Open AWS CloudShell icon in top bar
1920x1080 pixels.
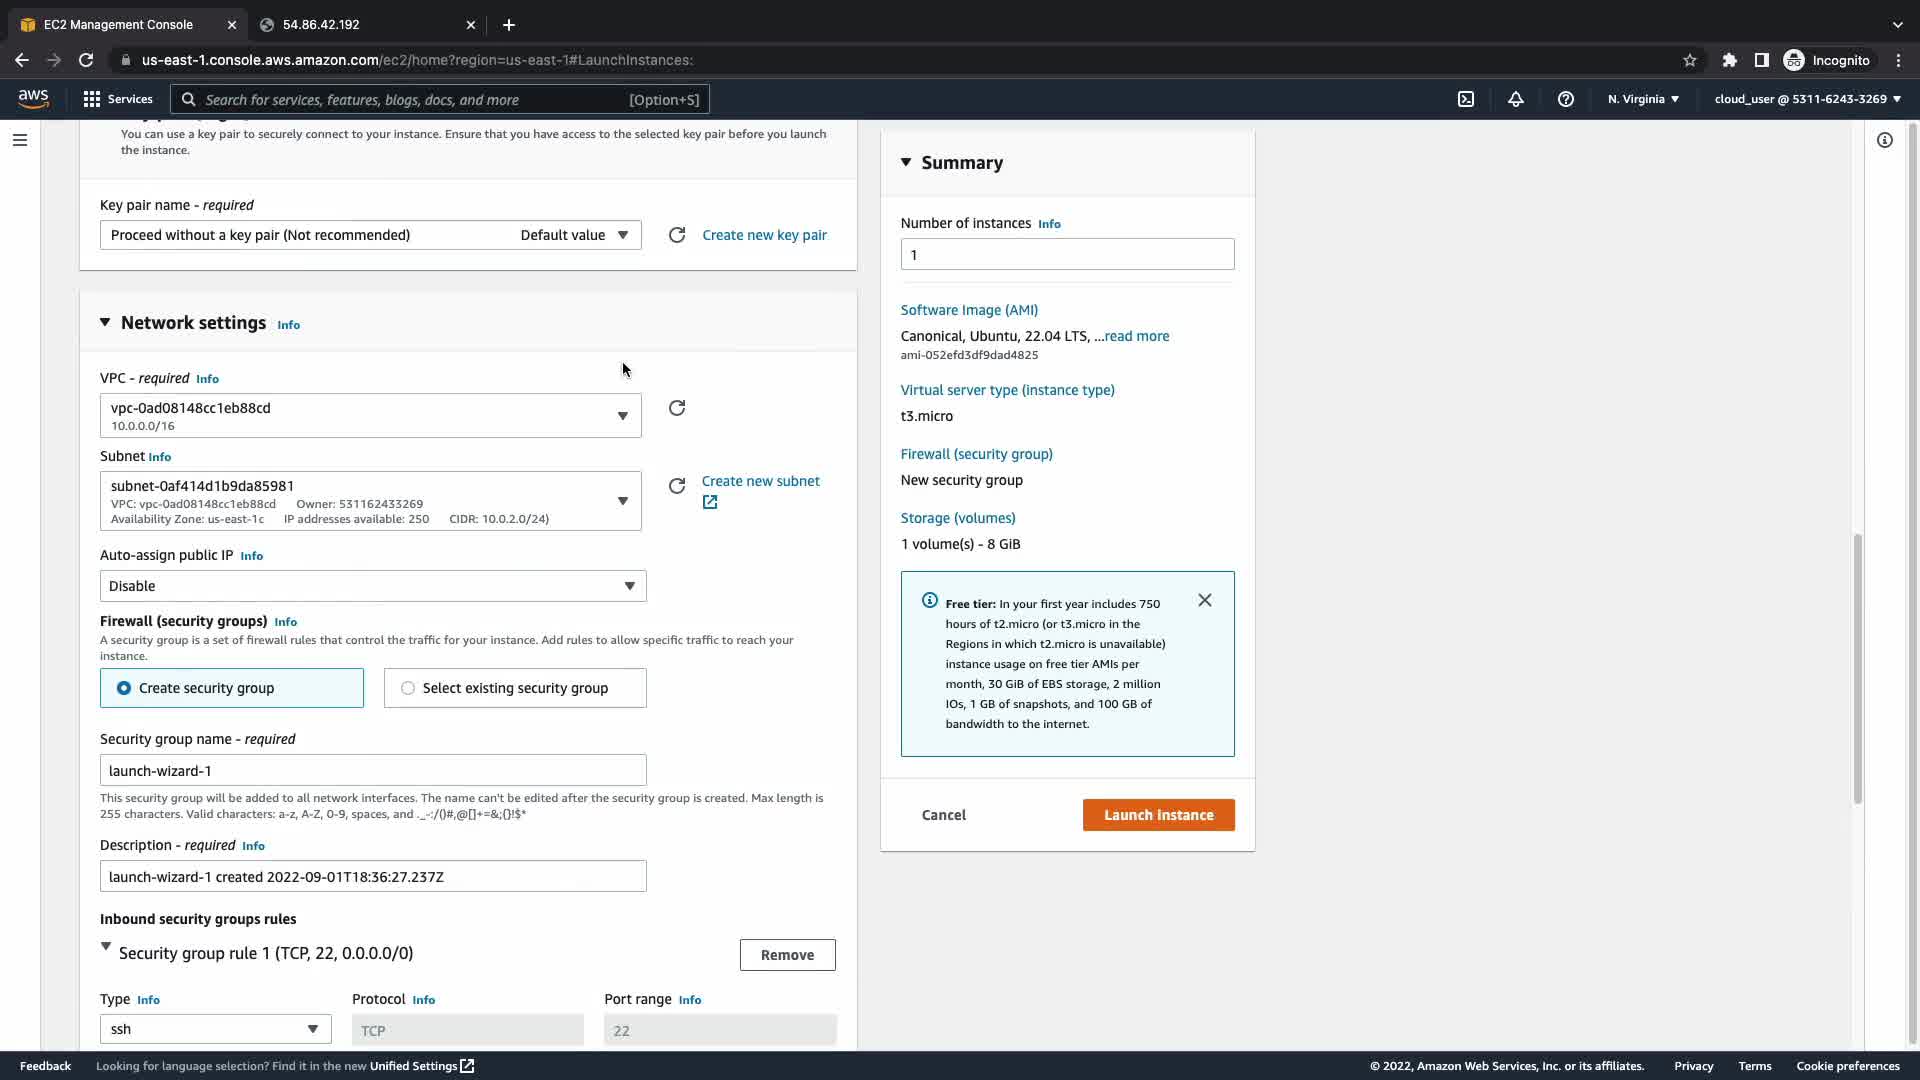tap(1465, 99)
